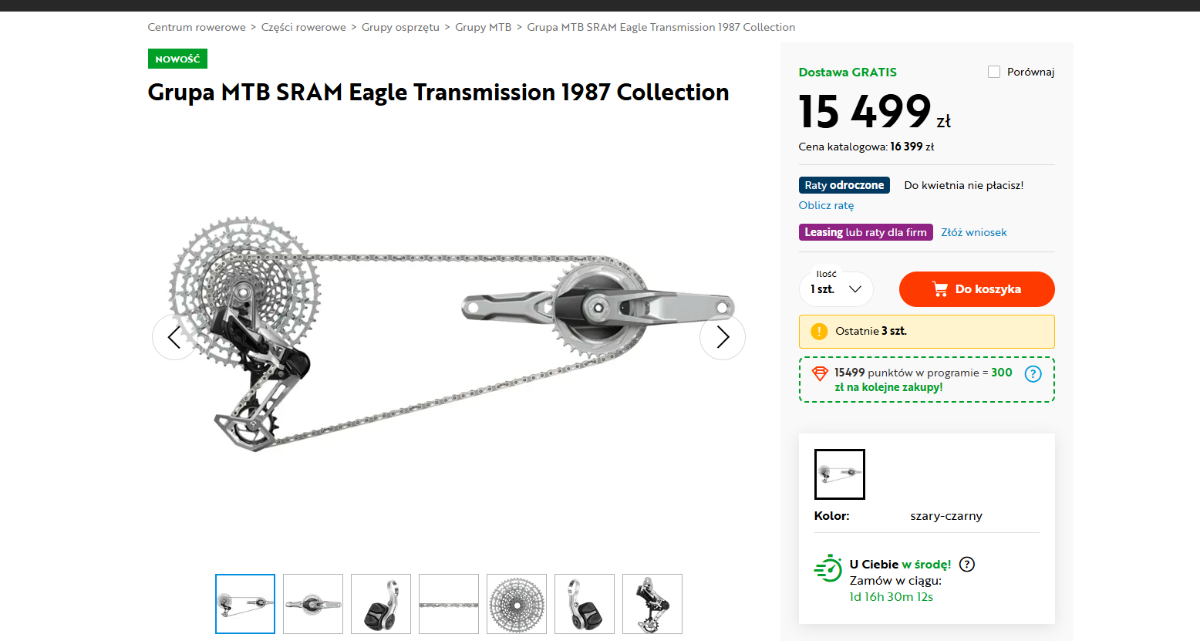Click the green fast delivery clock icon

(x=828, y=567)
